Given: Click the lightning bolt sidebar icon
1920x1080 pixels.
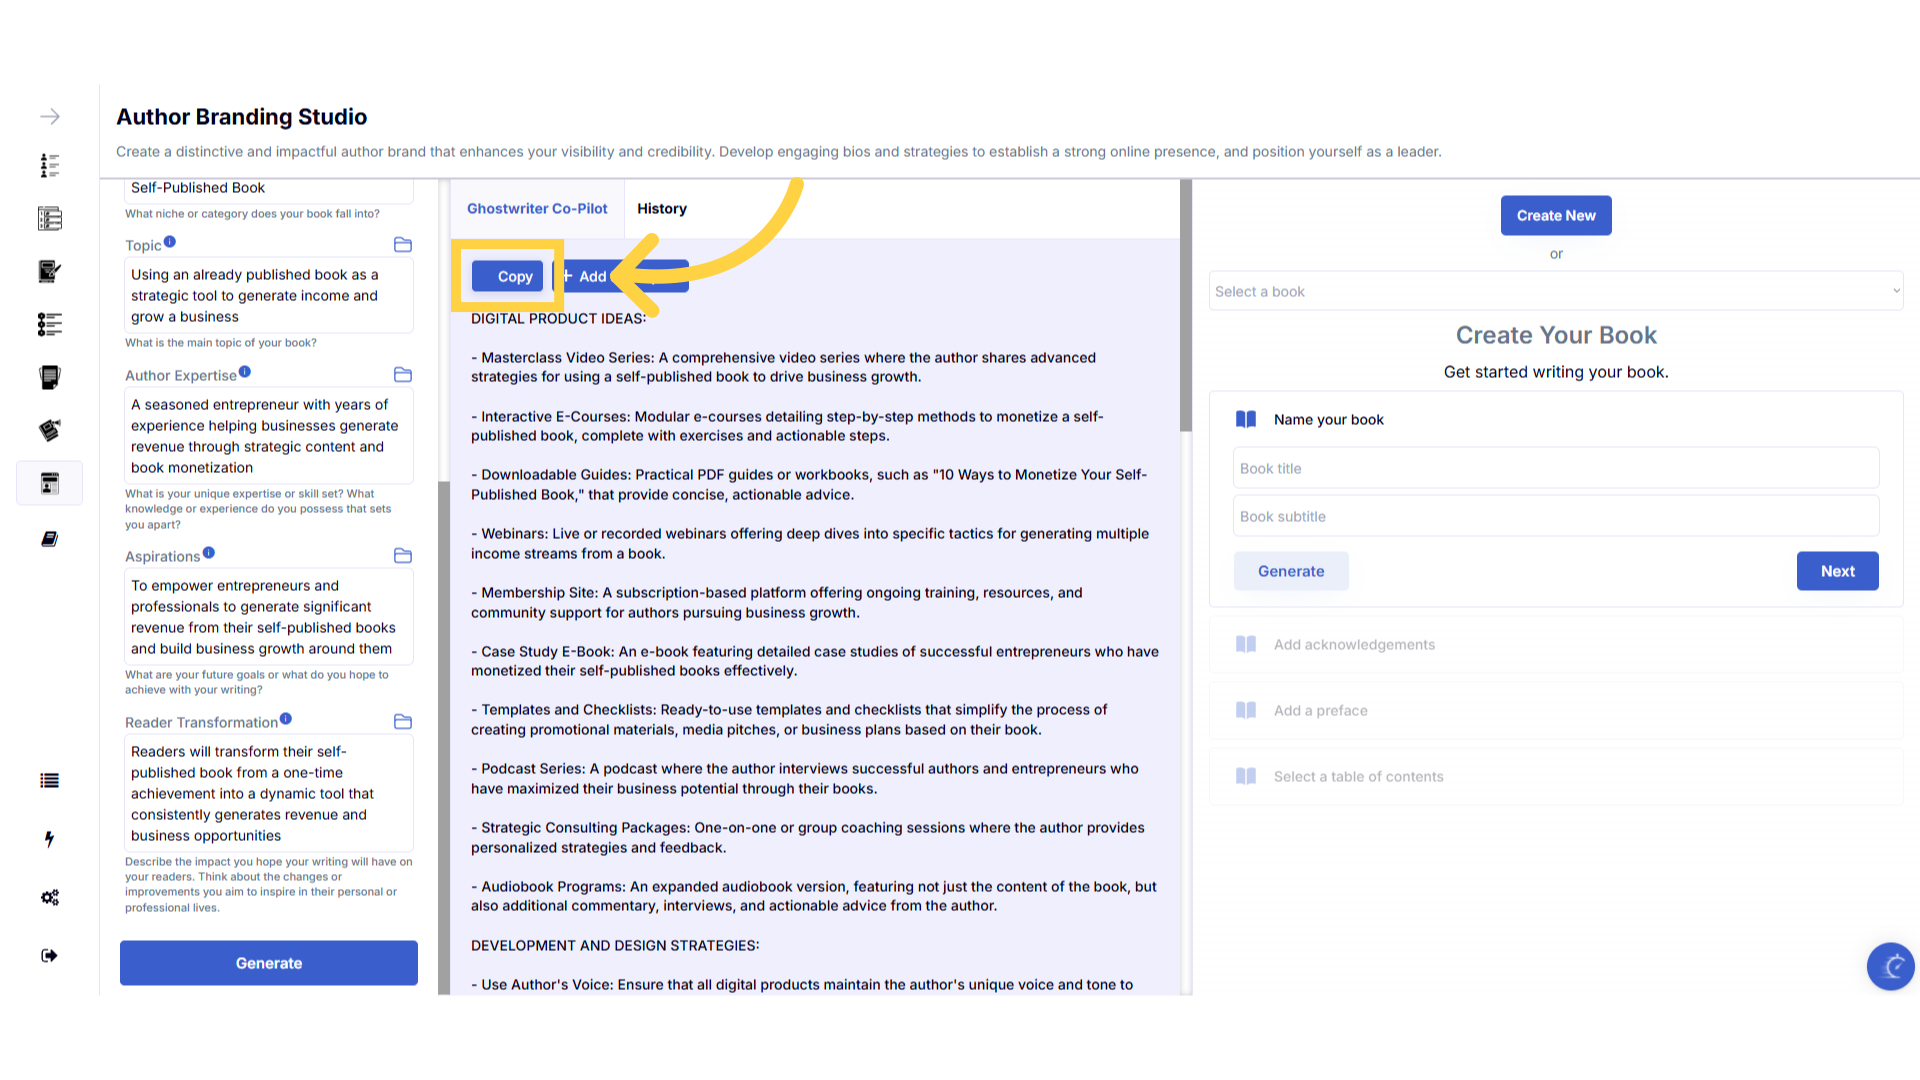Looking at the screenshot, I should (49, 839).
